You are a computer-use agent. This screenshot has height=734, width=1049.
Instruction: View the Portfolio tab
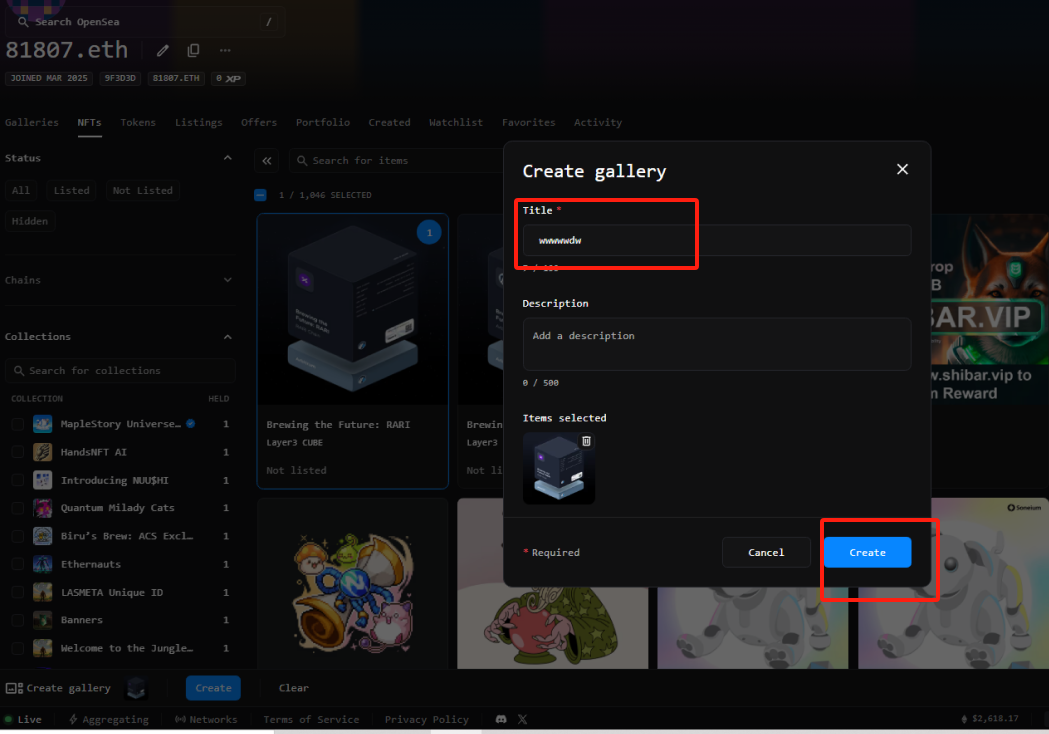click(x=322, y=122)
